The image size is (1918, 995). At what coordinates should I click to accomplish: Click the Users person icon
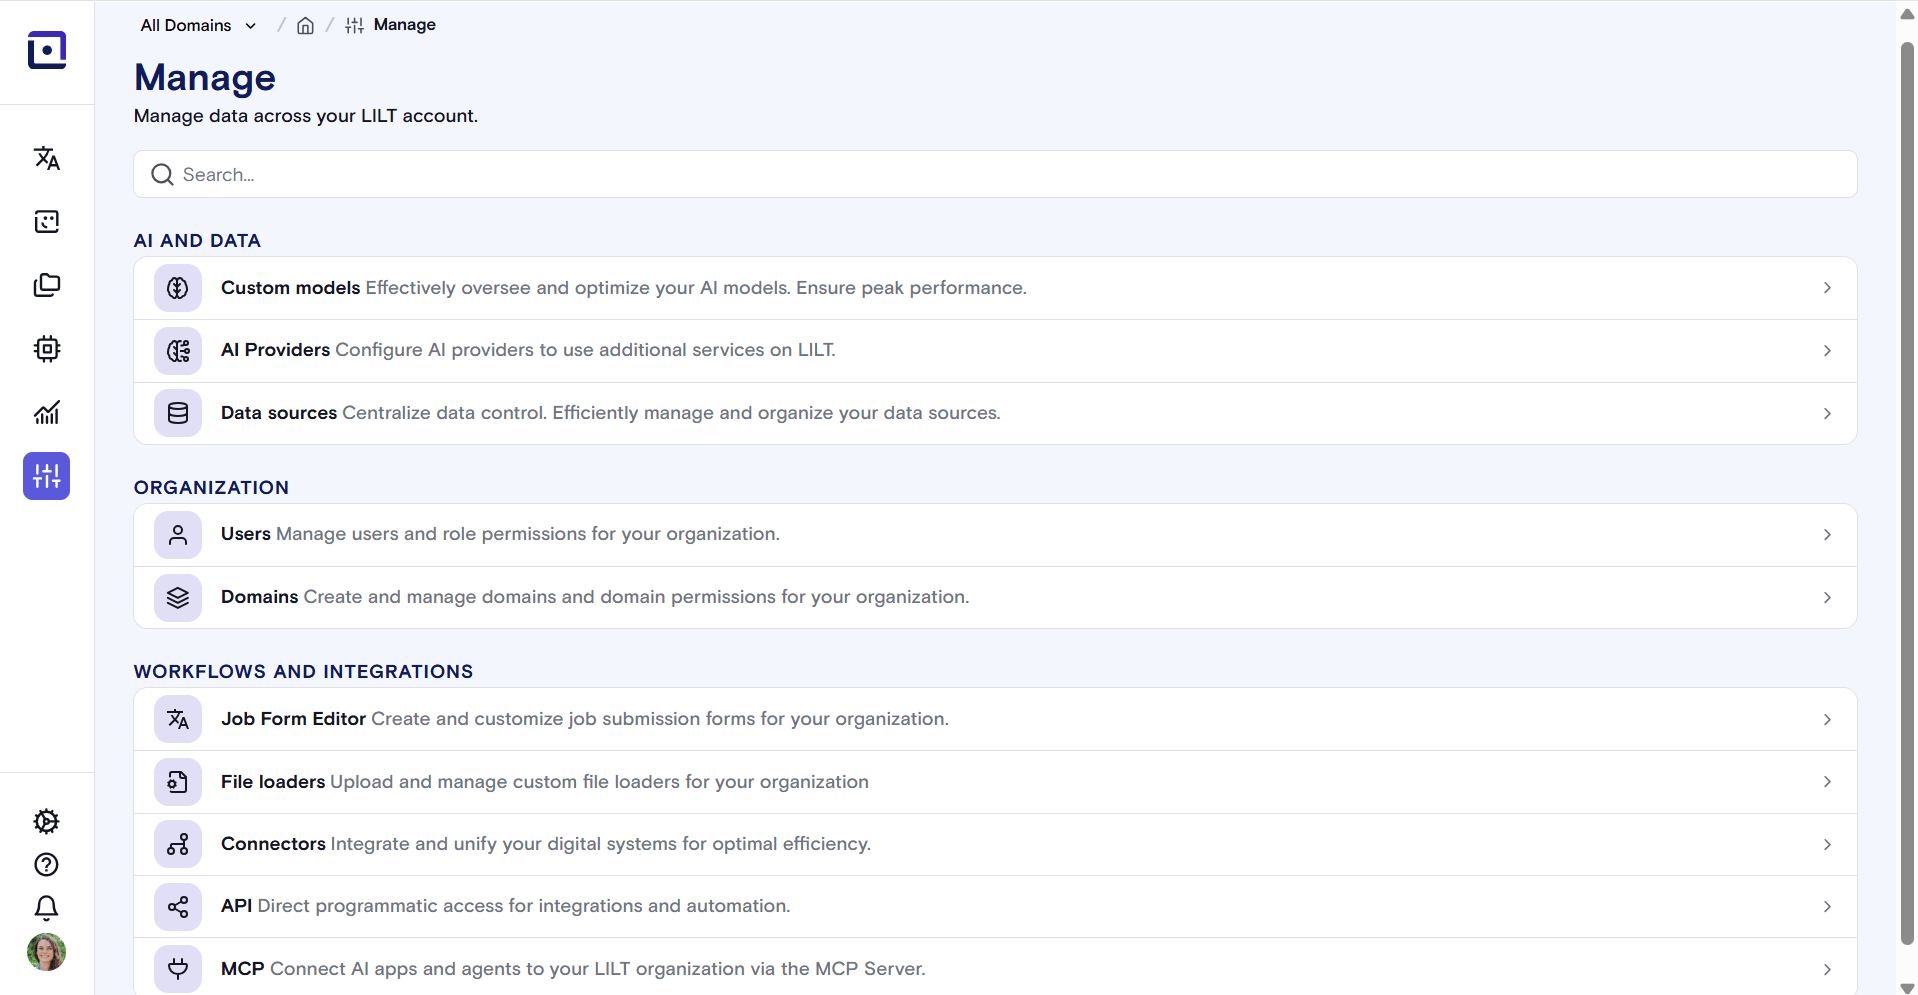pos(178,535)
